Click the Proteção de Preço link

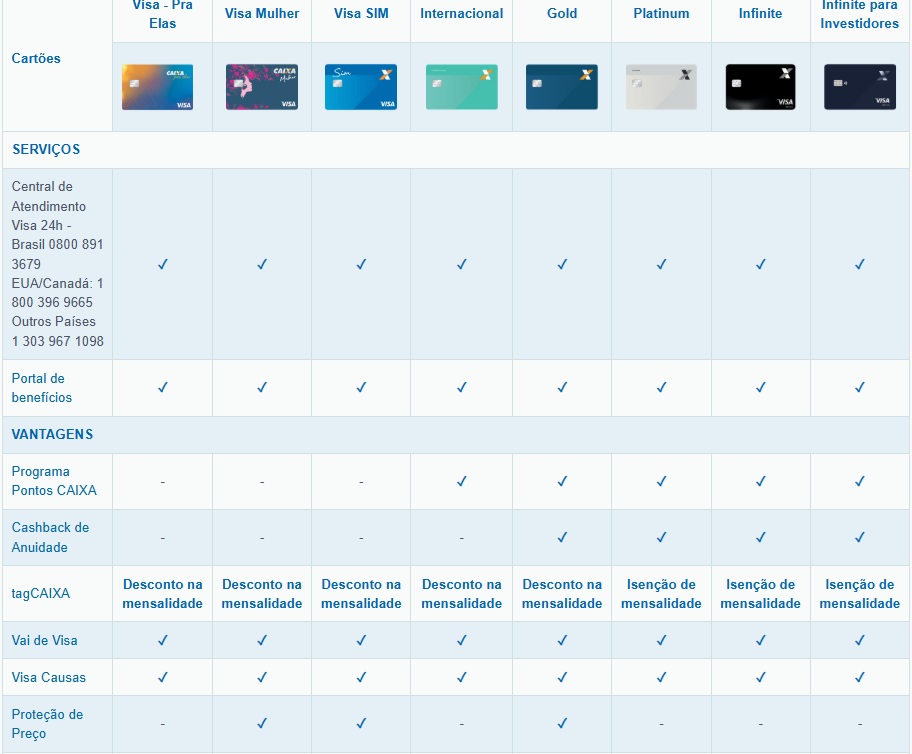47,724
